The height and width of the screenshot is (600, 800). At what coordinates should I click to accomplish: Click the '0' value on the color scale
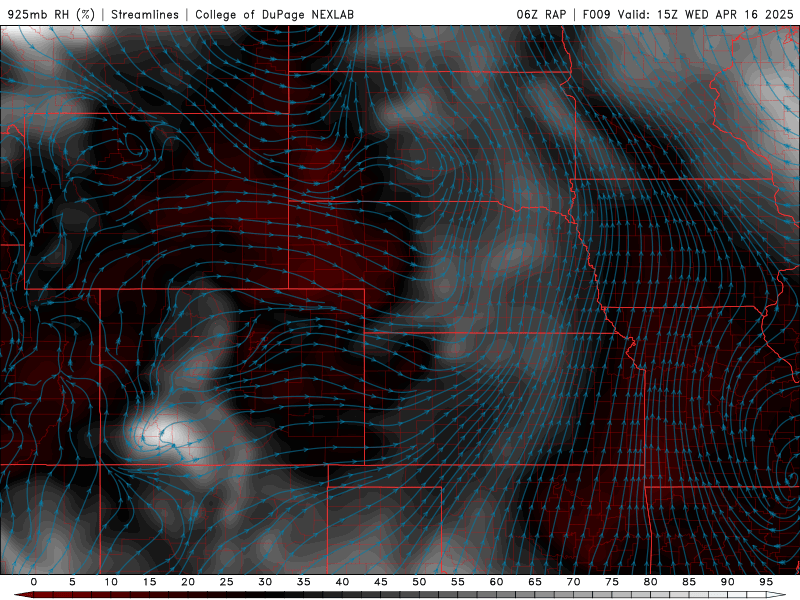click(x=34, y=582)
